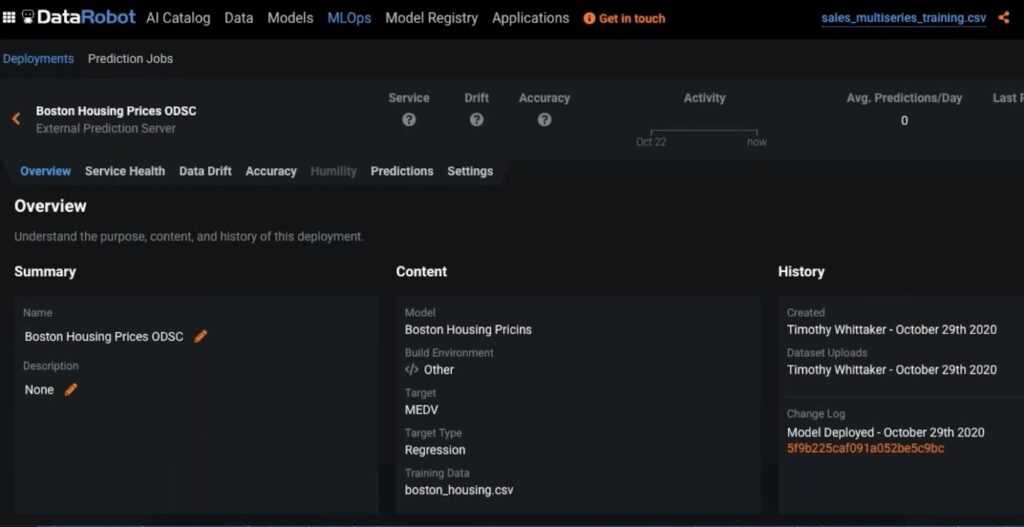Click the DataRobot logo
This screenshot has width=1024, height=527.
pyautogui.click(x=79, y=18)
